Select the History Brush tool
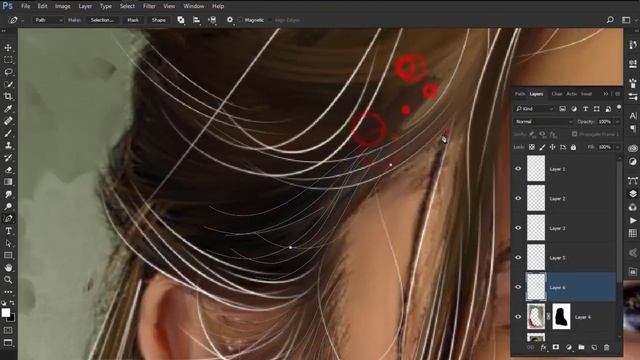The height and width of the screenshot is (360, 640). [x=8, y=158]
